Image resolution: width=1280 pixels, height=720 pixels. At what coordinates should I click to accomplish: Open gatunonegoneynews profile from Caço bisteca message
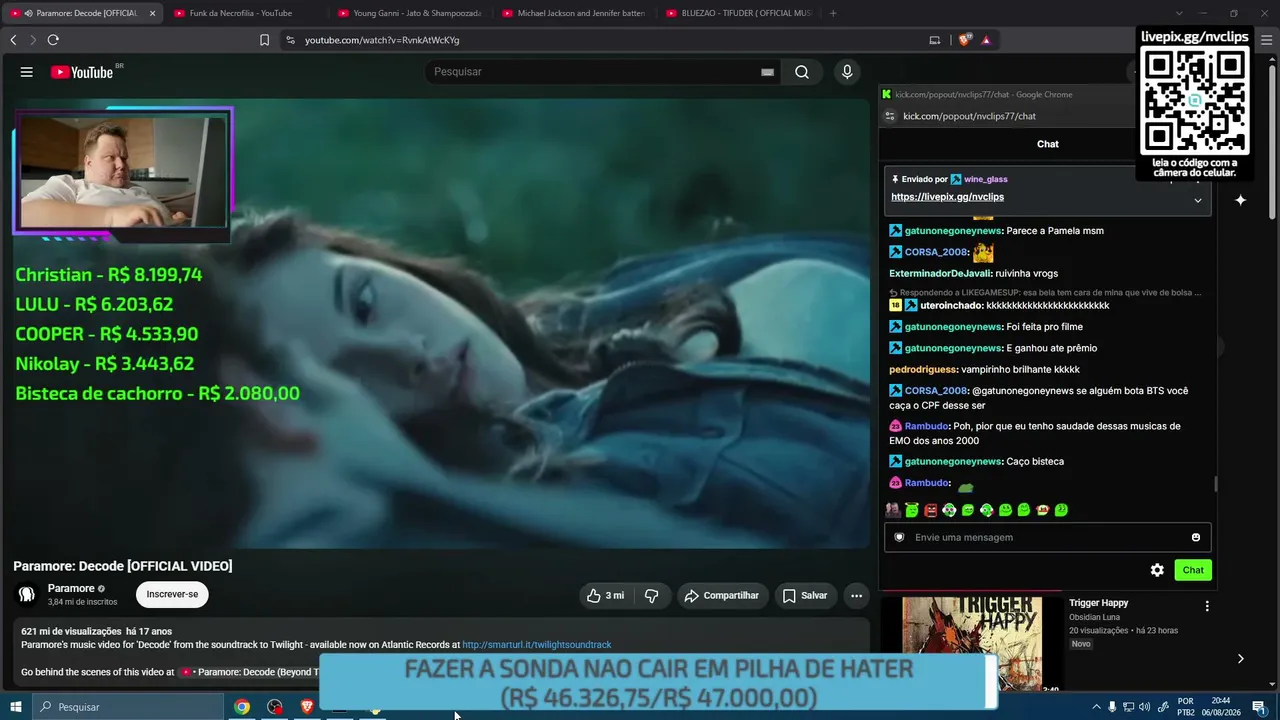(x=953, y=461)
